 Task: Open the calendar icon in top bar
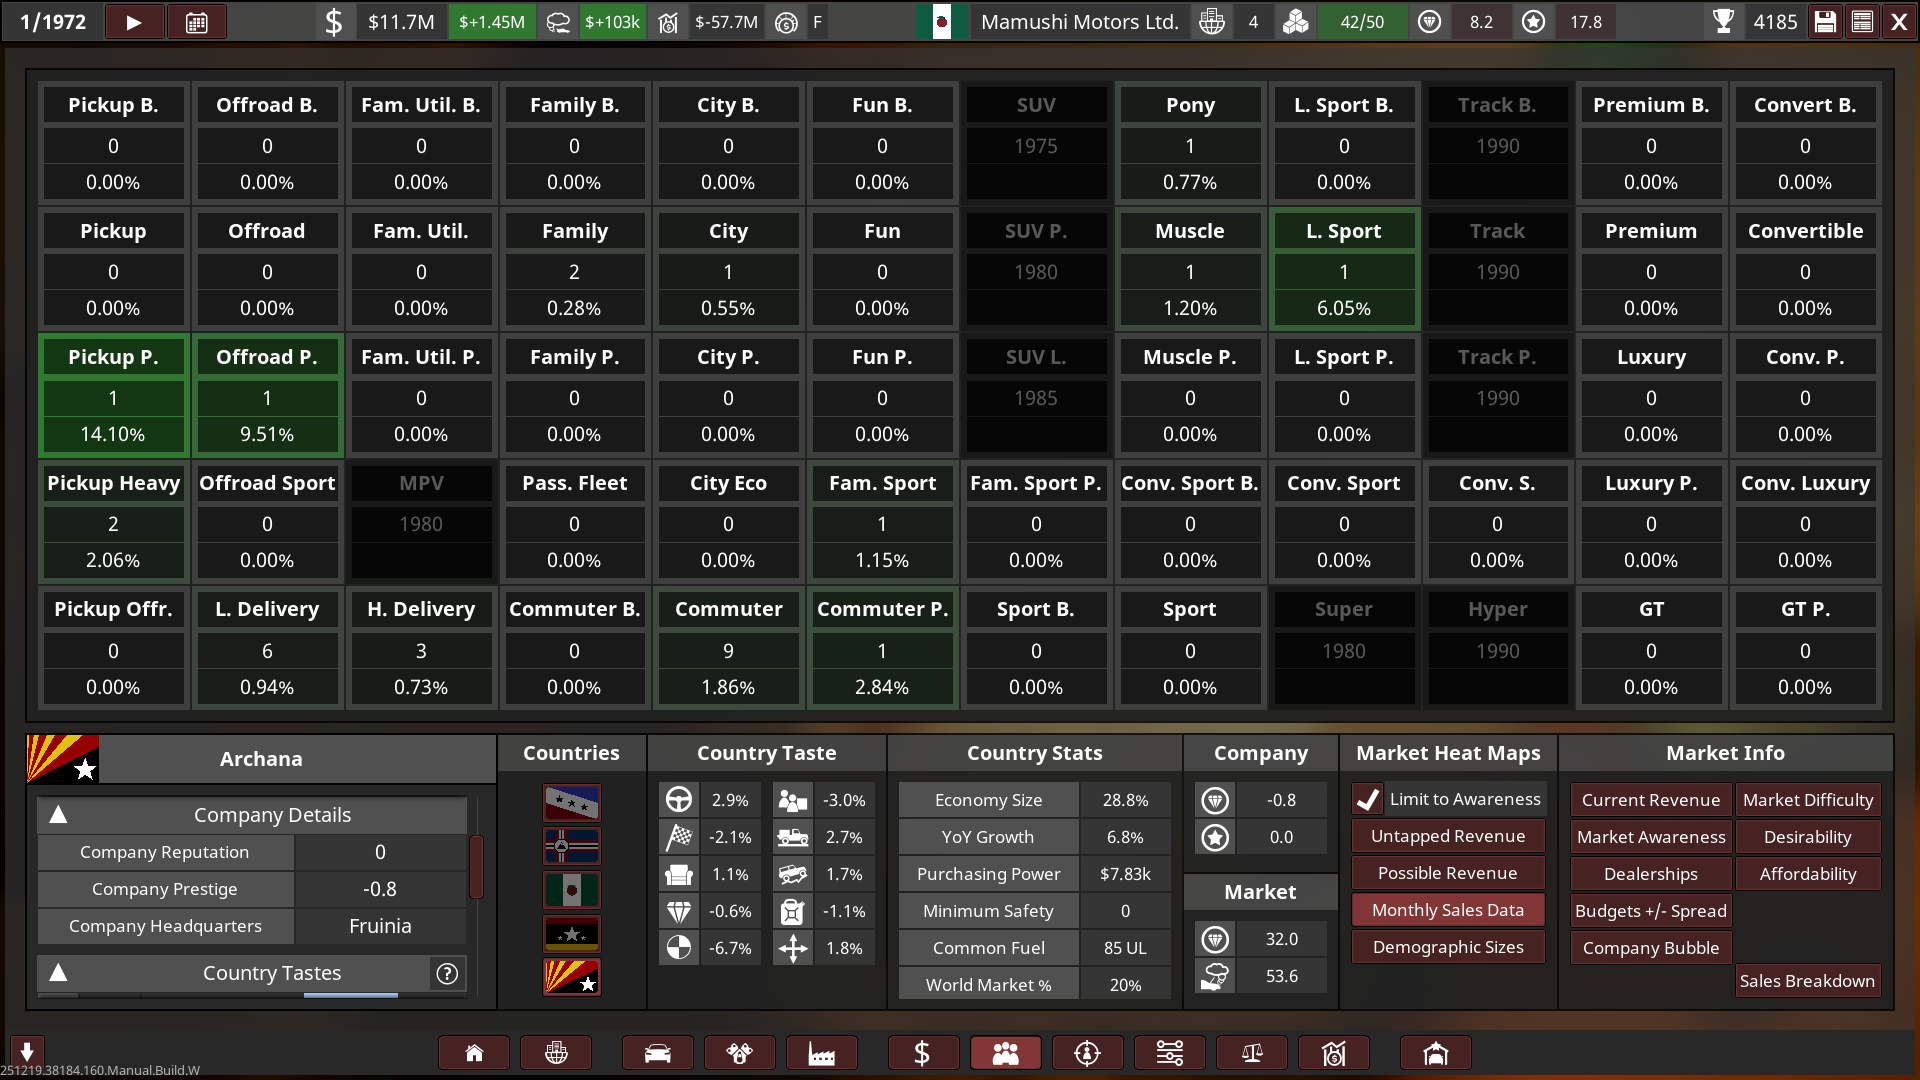pos(197,22)
